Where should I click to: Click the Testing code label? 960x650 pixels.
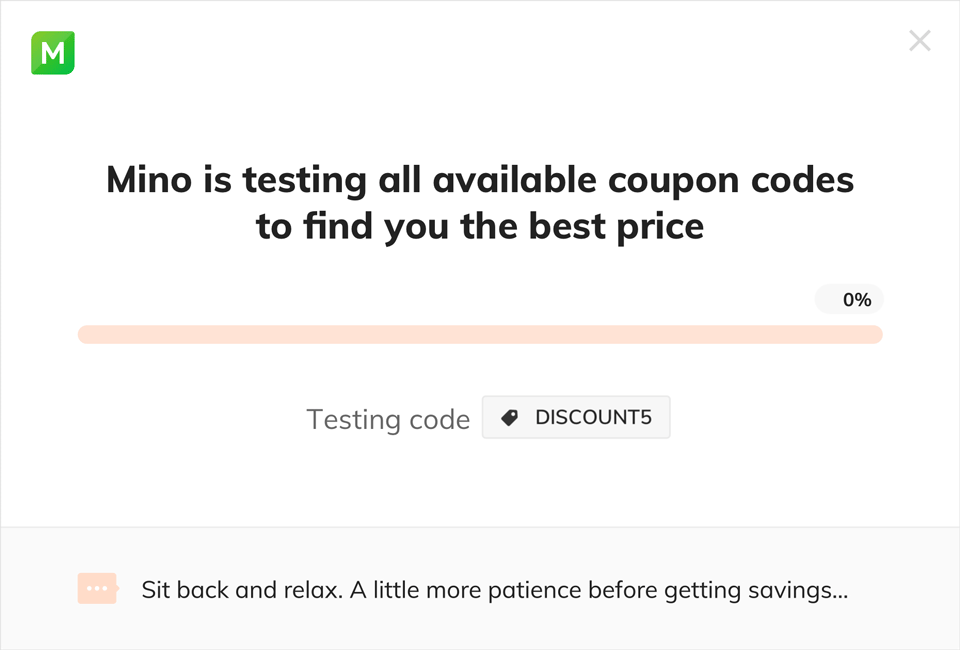coord(388,419)
